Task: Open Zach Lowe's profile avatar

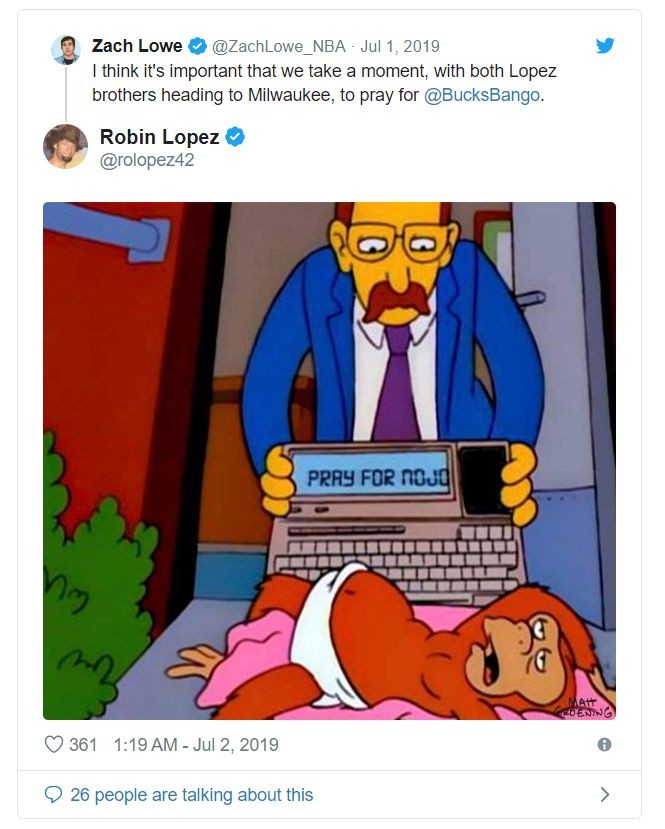Action: (66, 50)
